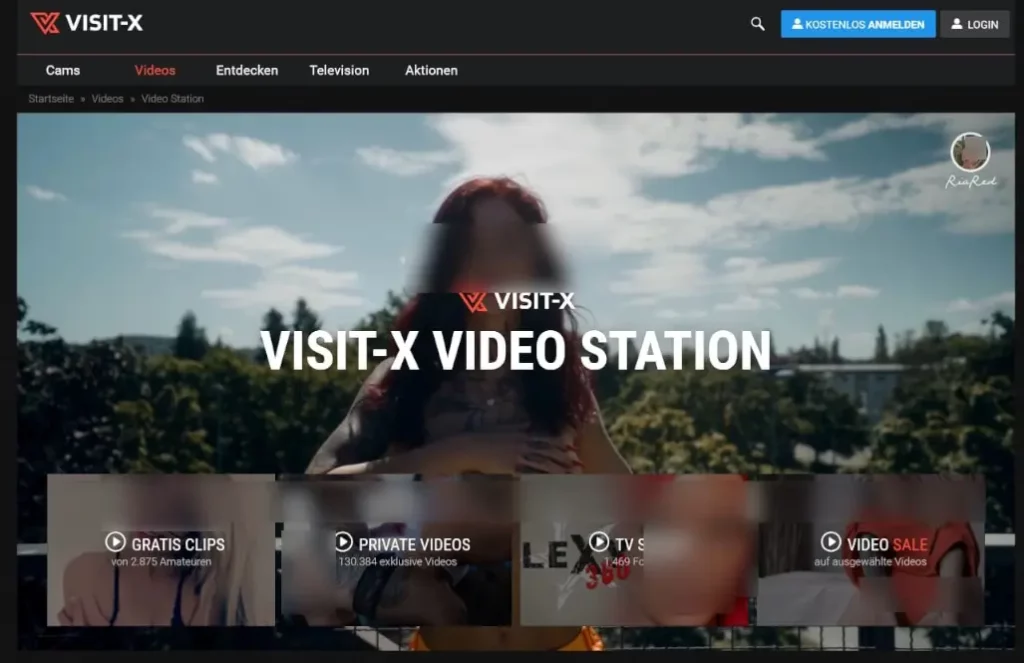Click the KOSTENLOS ANMELDEN button
1024x663 pixels.
click(858, 24)
